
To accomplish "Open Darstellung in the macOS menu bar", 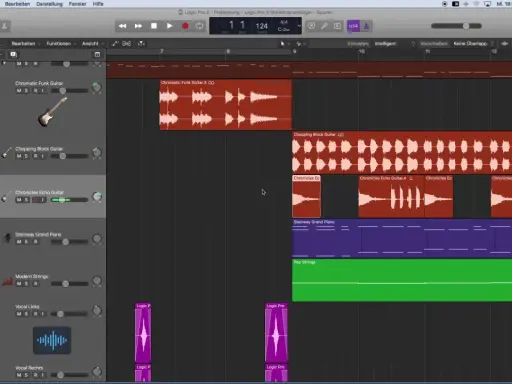I will point(49,4).
